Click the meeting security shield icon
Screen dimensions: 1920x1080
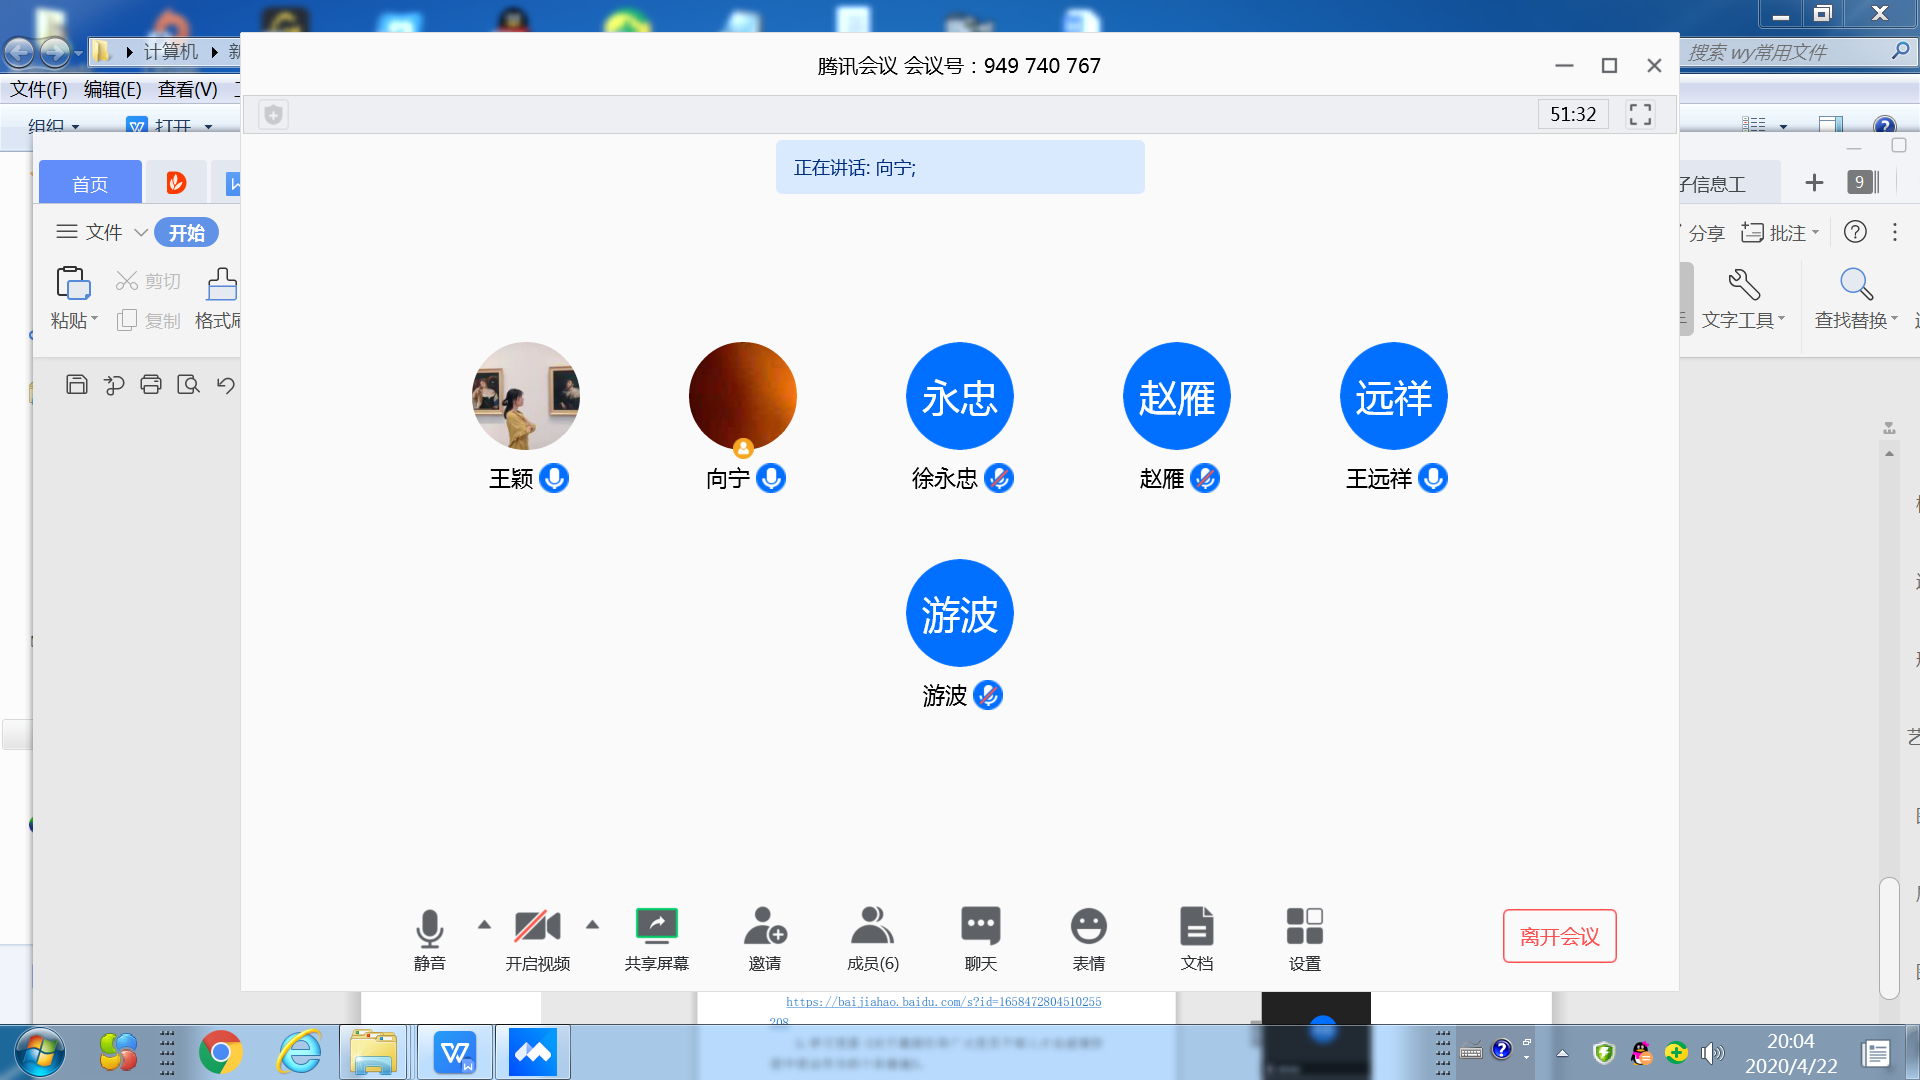[x=273, y=114]
